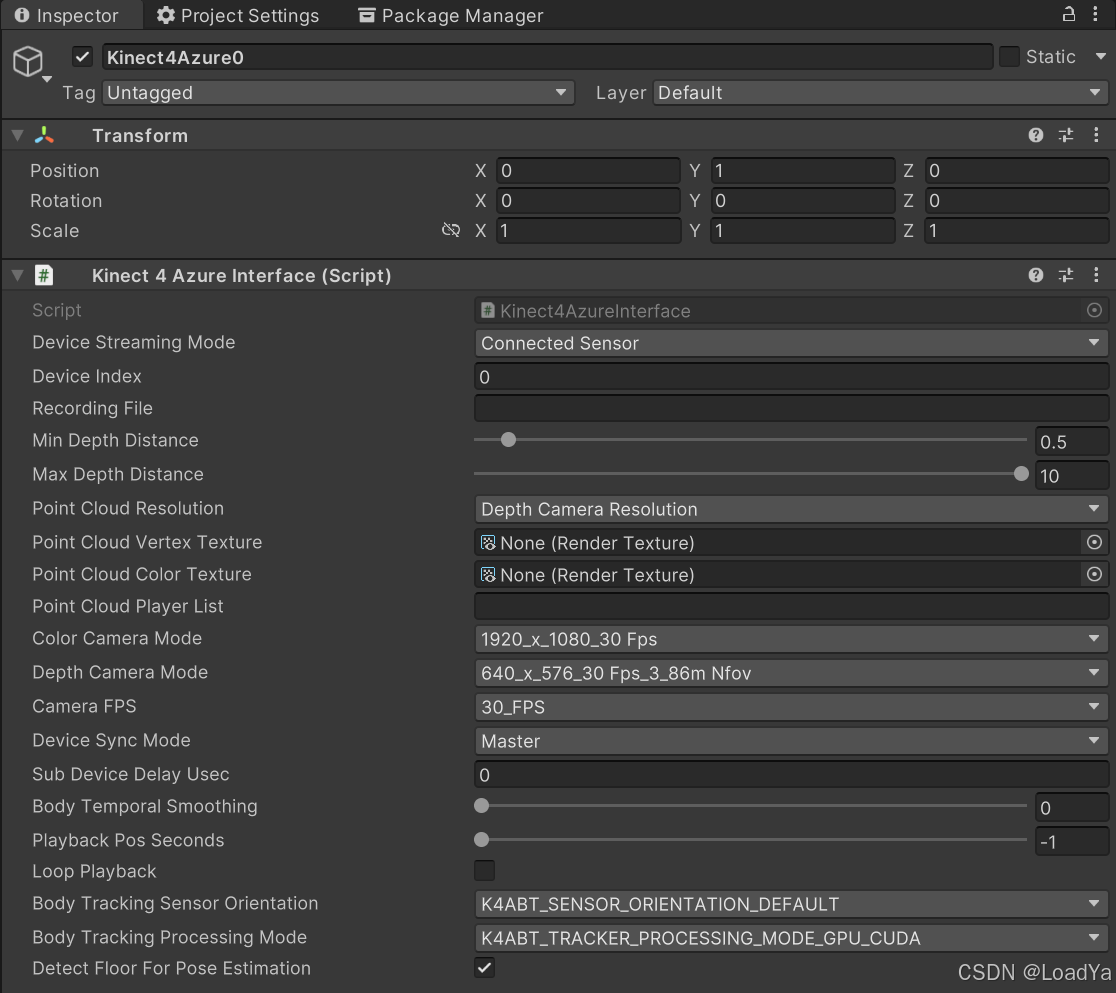Viewport: 1116px width, 993px height.
Task: Click the Max Depth Distance slider handle
Action: pyautogui.click(x=1021, y=473)
